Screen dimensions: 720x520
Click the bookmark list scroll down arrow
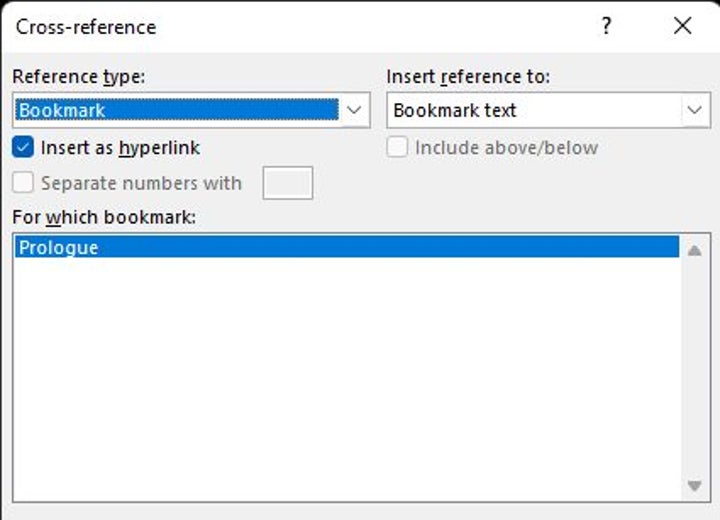694,486
